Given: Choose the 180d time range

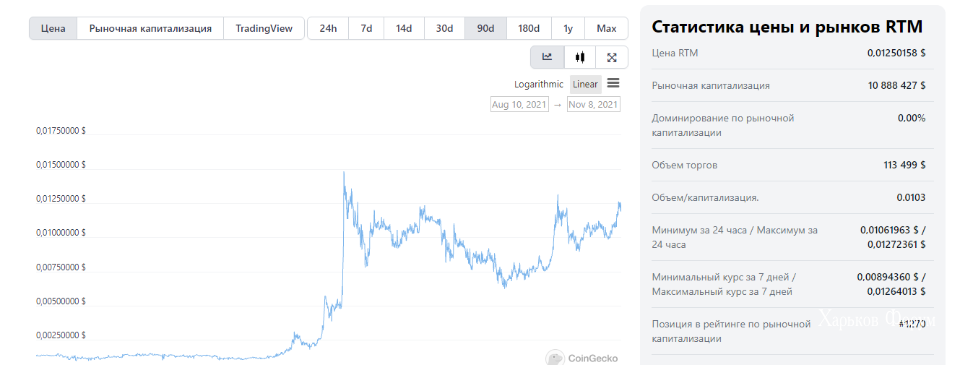Looking at the screenshot, I should 529,28.
